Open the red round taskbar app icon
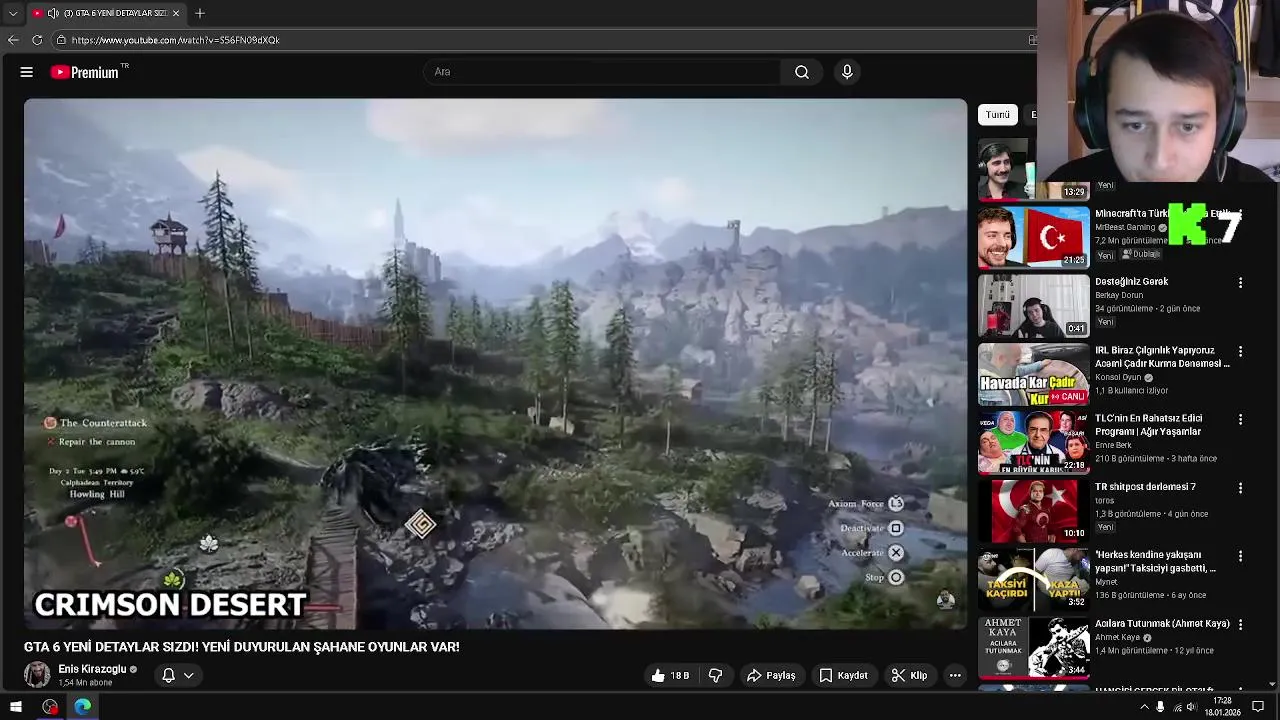1280x720 pixels. [50, 707]
